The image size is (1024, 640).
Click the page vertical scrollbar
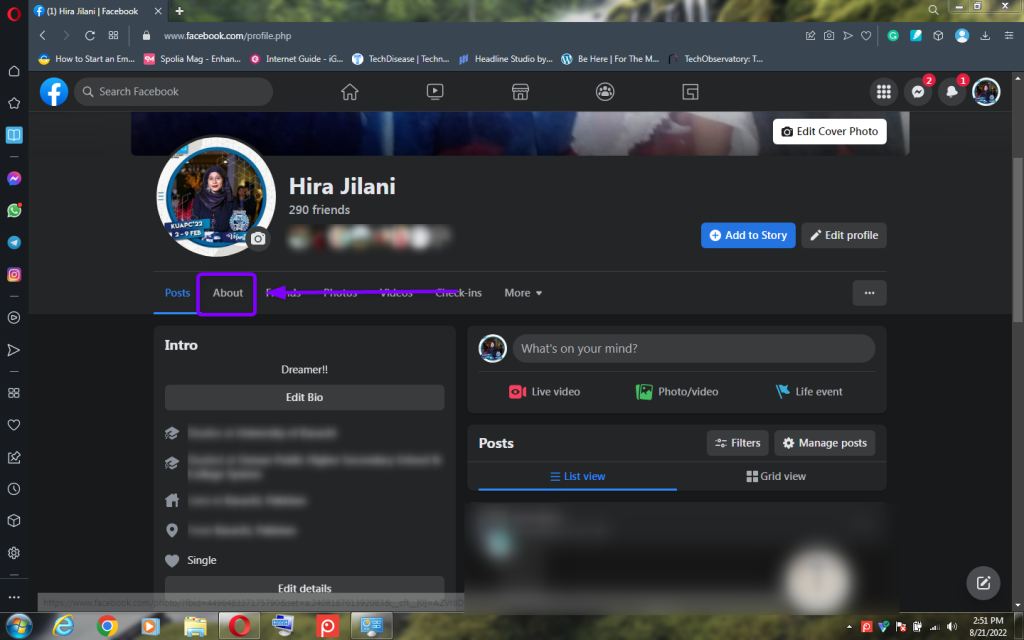pos(1017,240)
